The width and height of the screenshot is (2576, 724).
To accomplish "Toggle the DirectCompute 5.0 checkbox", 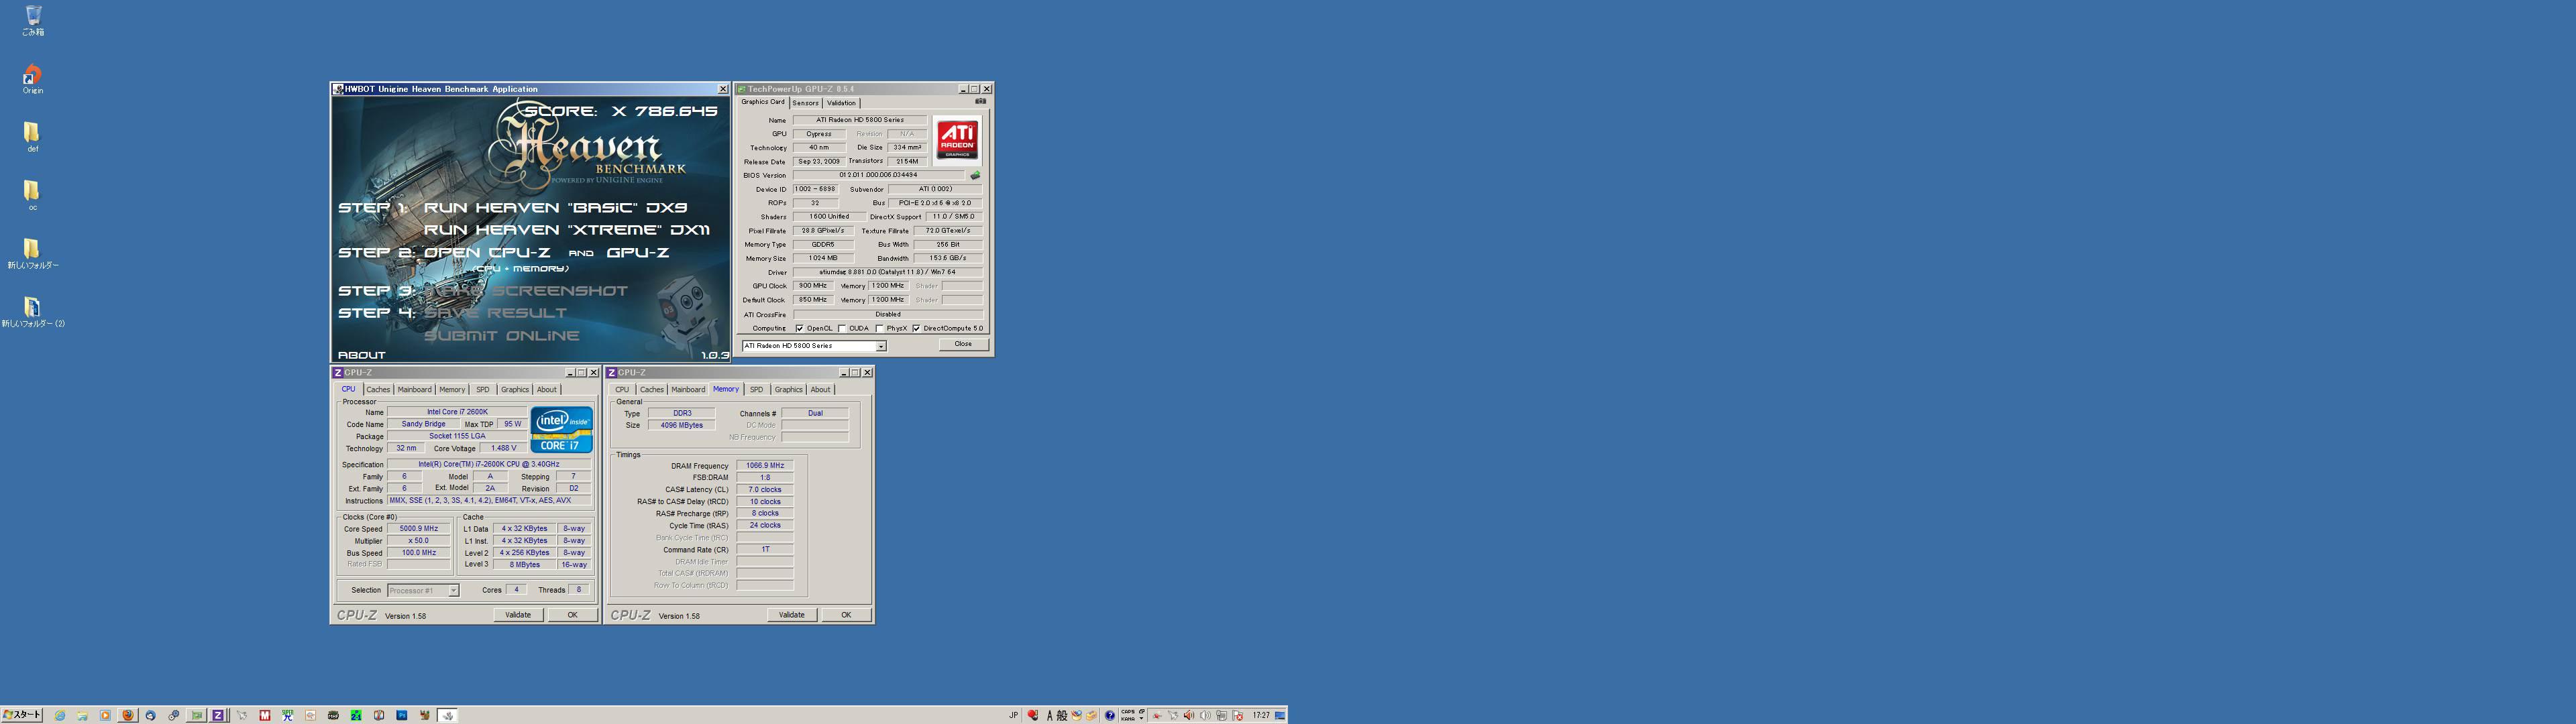I will [916, 328].
